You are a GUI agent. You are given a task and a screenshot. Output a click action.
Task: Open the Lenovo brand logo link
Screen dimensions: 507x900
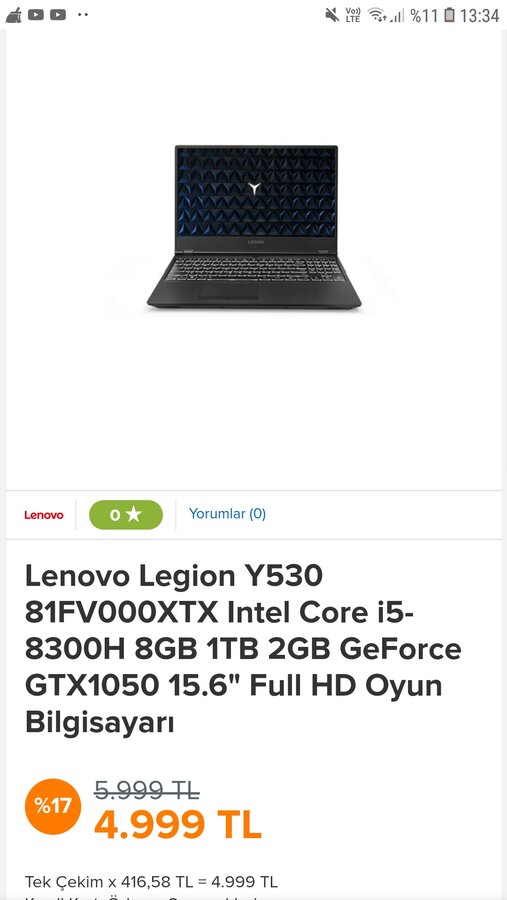[44, 515]
